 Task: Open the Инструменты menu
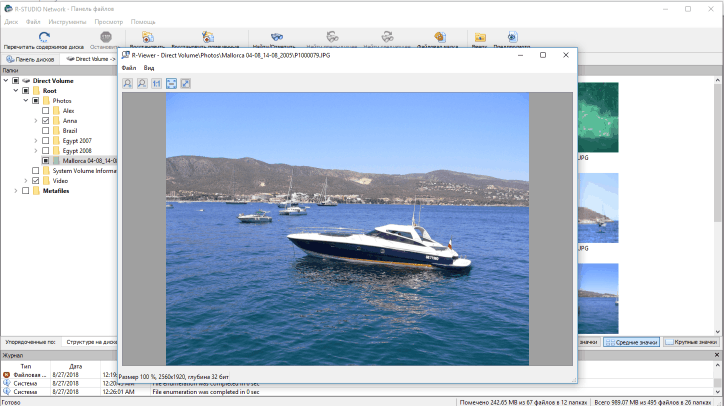[x=67, y=22]
